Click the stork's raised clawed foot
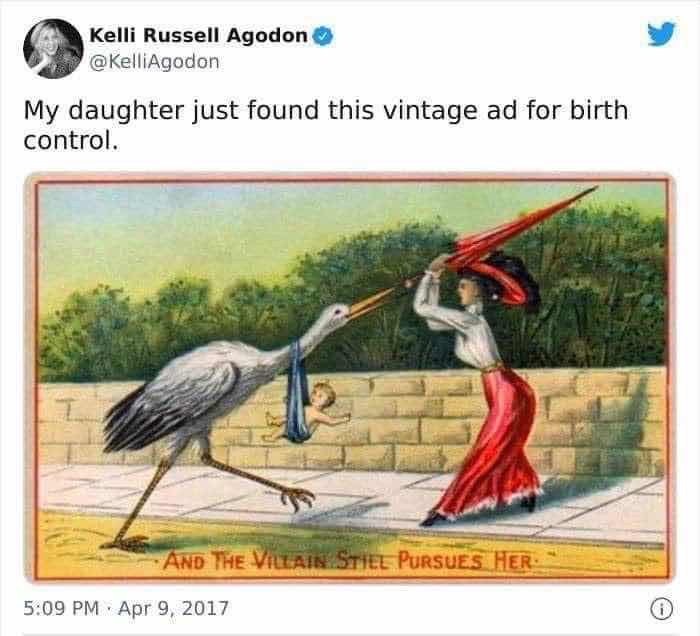Image resolution: width=700 pixels, height=636 pixels. click(297, 497)
